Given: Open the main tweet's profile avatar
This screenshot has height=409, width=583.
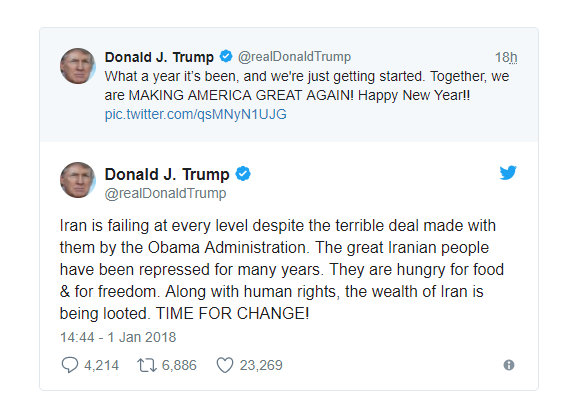Looking at the screenshot, I should click(78, 180).
